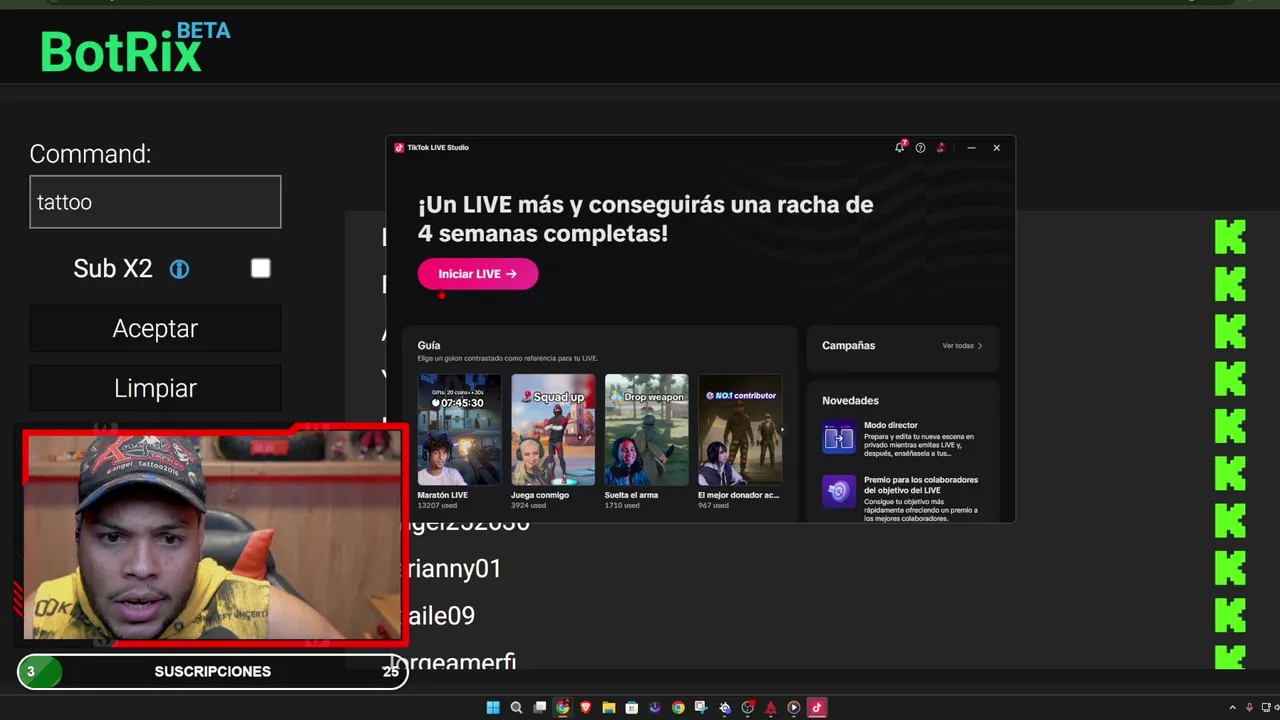Click the Guía section heading
Screen dimensions: 1280x720
coord(429,345)
